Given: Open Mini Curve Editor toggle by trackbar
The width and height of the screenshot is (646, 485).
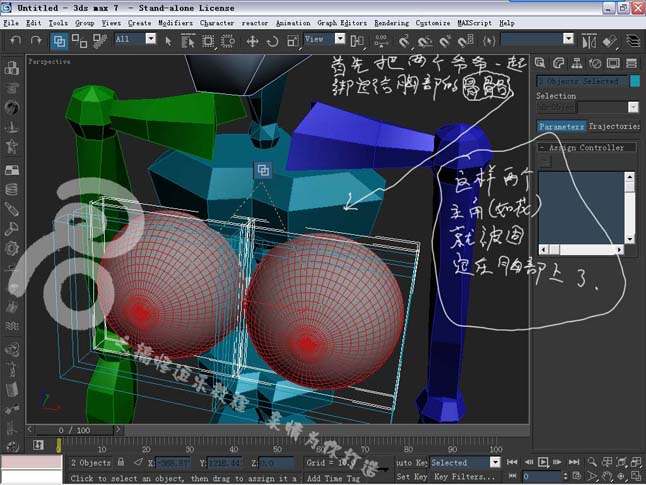Looking at the screenshot, I should click(38, 445).
